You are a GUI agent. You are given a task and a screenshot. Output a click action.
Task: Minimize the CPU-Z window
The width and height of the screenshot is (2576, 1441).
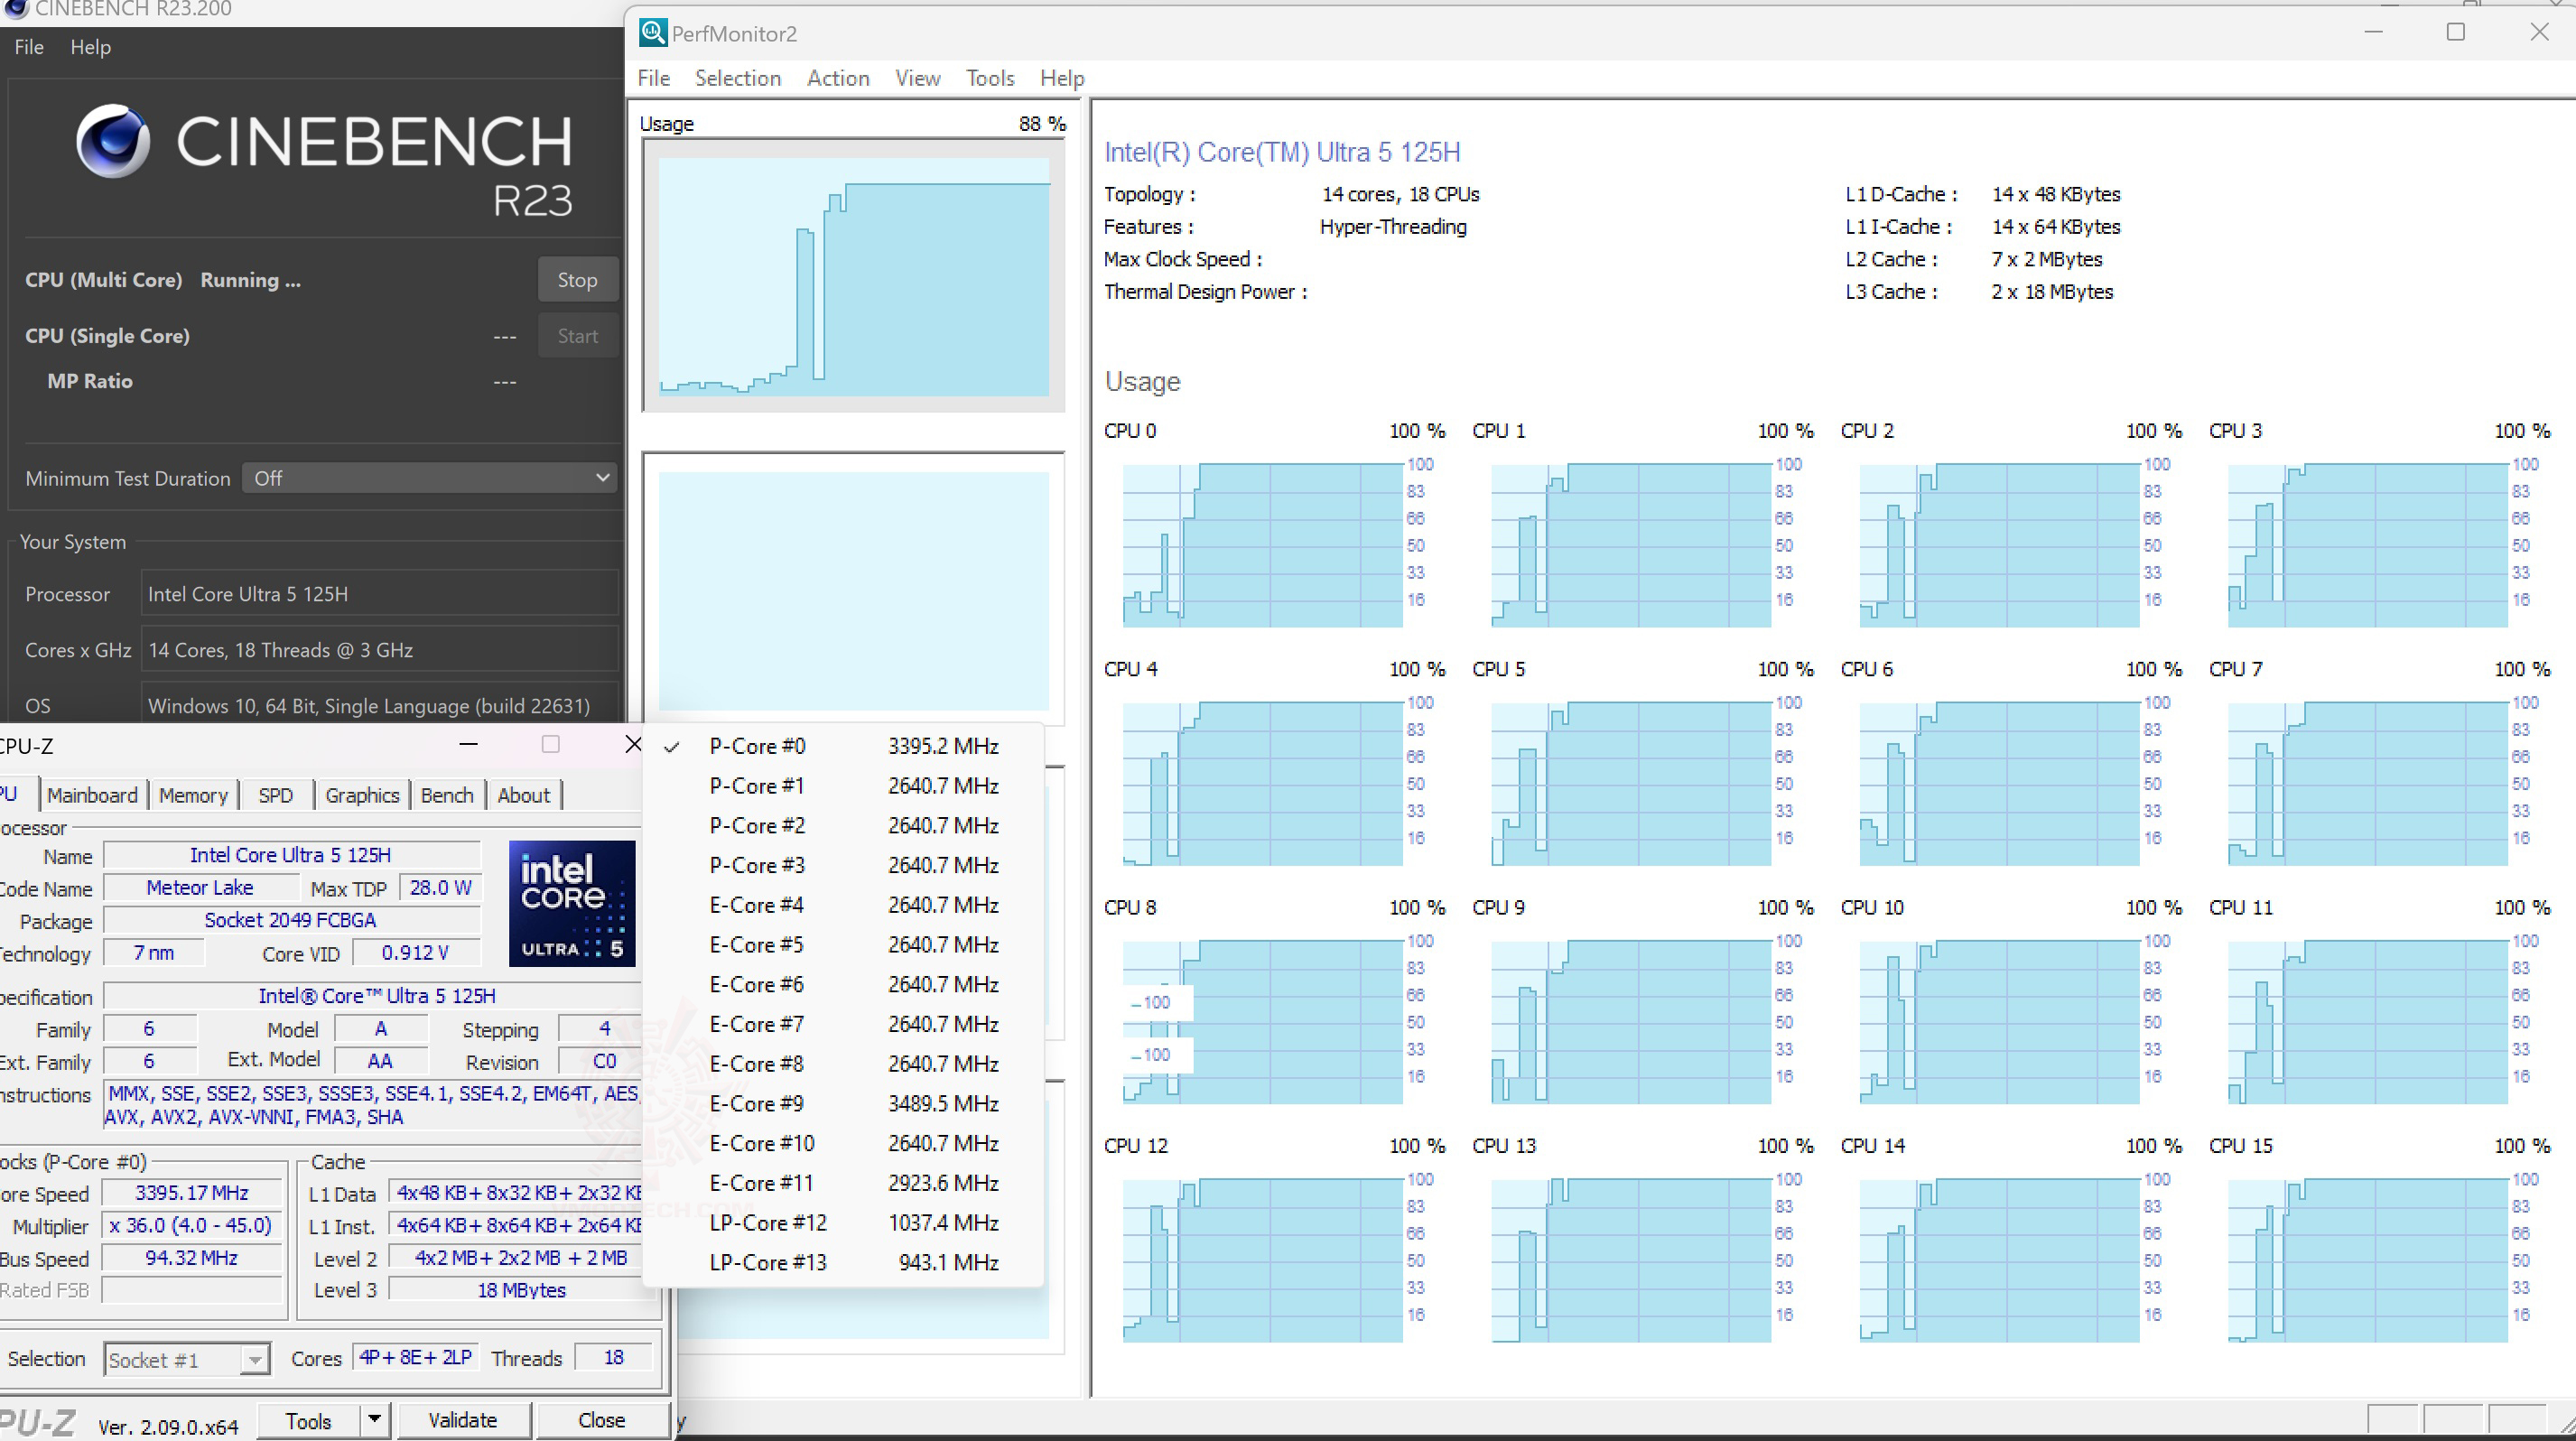point(468,745)
